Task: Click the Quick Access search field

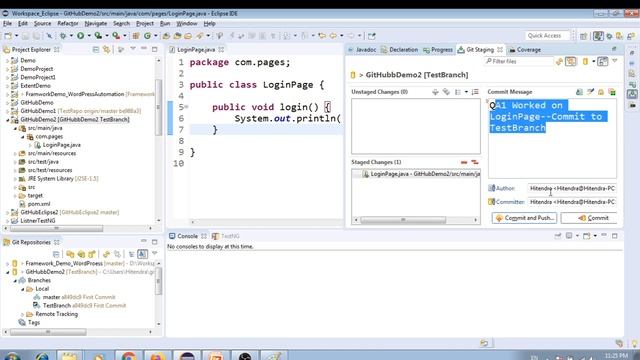Action: [x=547, y=36]
